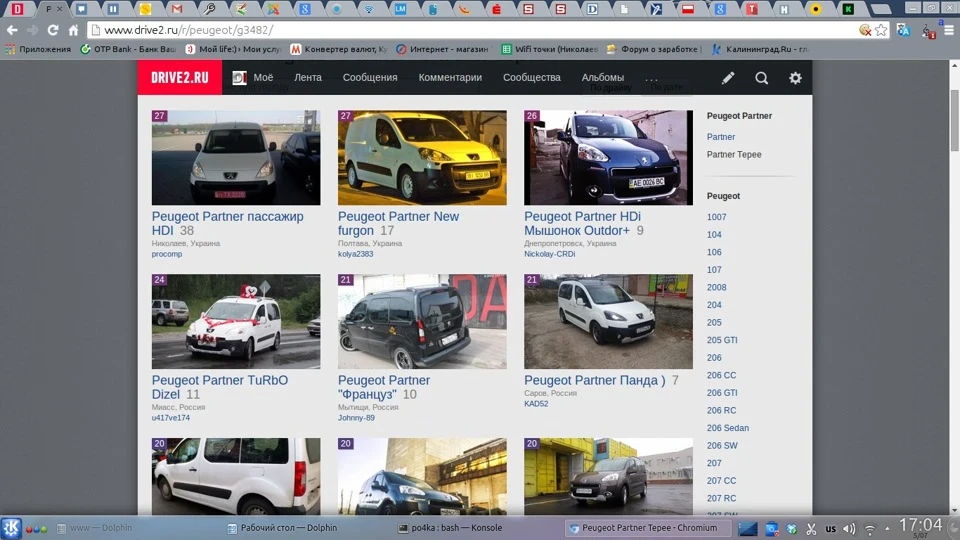Open Peugeot Partner HDi Мышонок Outdor+ link
This screenshot has height=540, width=960.
tap(582, 223)
